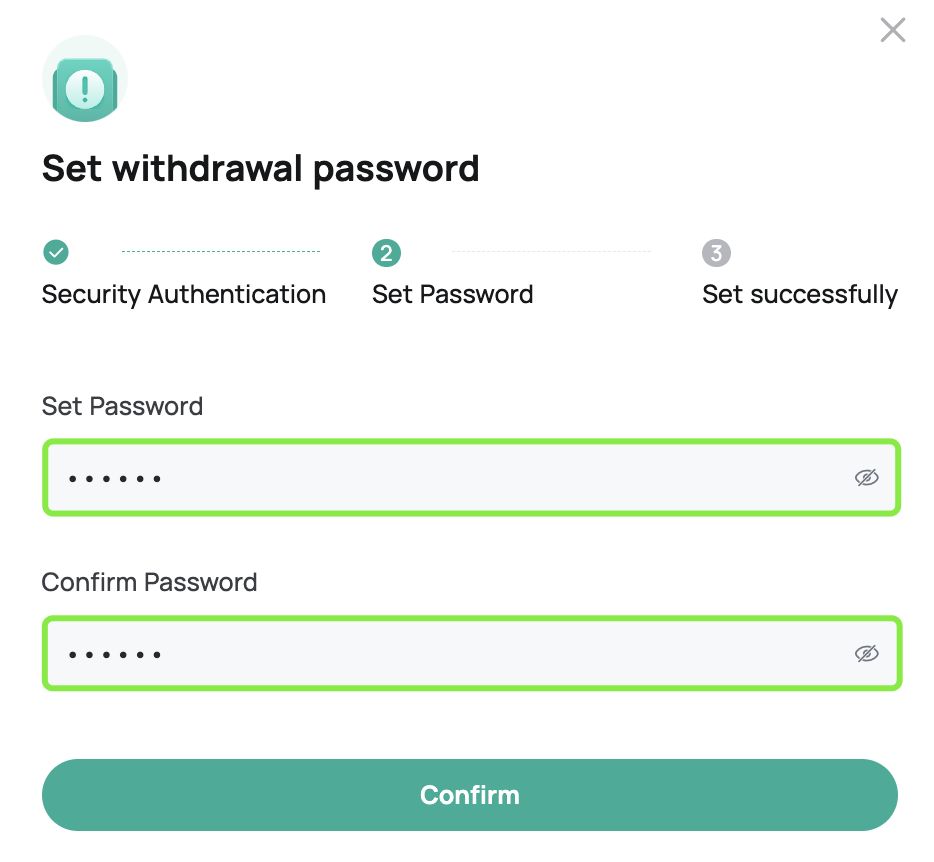Click the Set Password field label text

[x=122, y=406]
